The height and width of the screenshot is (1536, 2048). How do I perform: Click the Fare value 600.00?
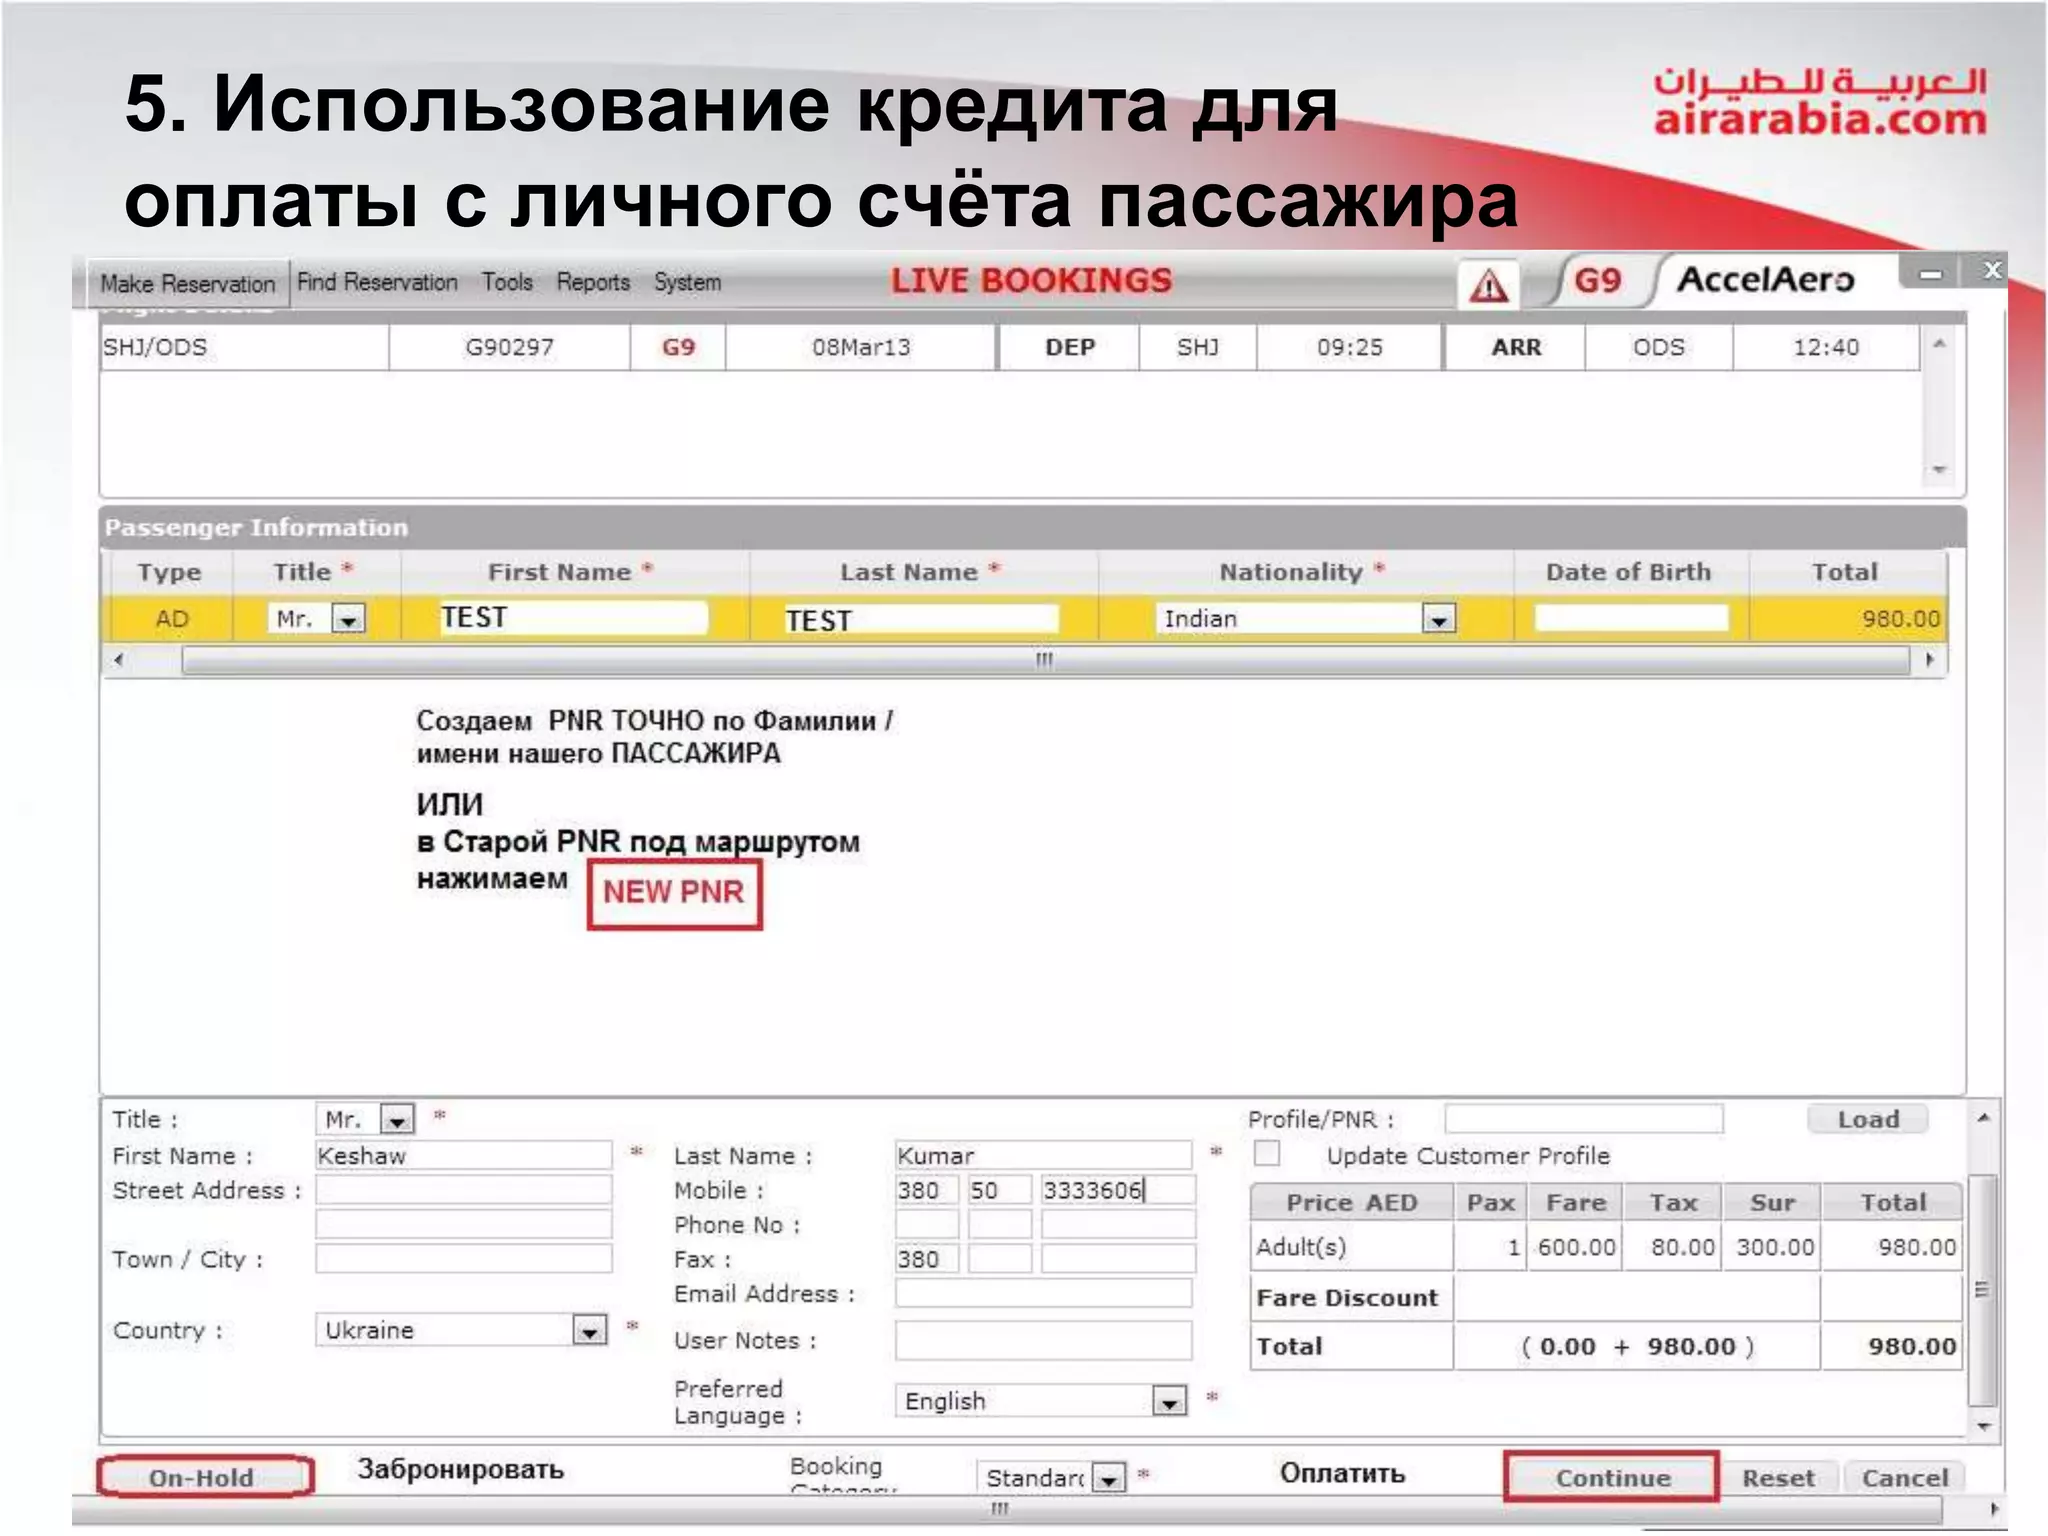[x=1576, y=1248]
